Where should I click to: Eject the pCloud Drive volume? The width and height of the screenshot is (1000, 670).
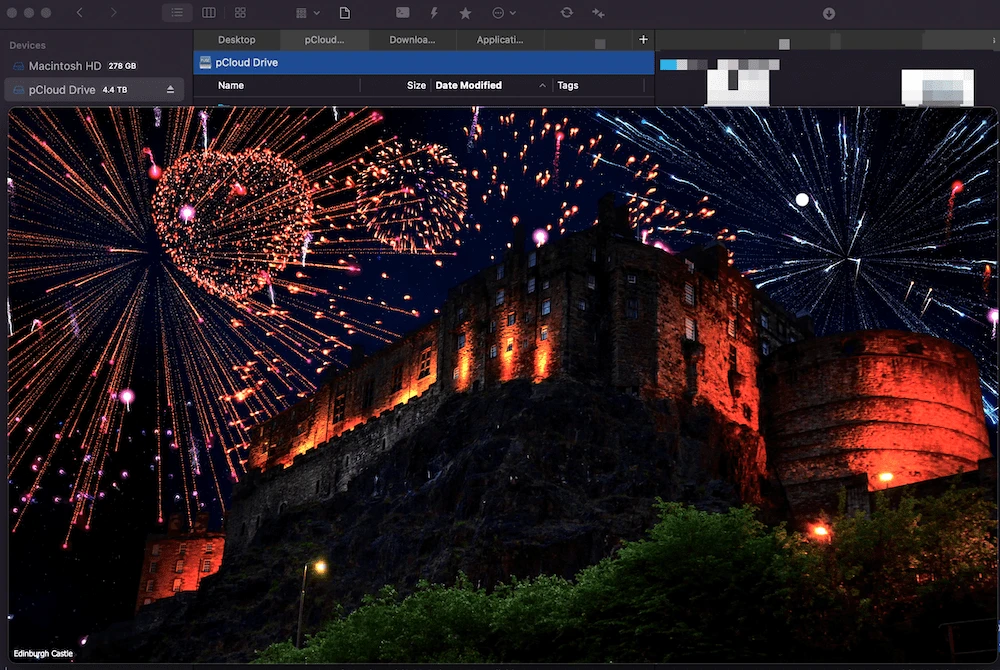(170, 90)
